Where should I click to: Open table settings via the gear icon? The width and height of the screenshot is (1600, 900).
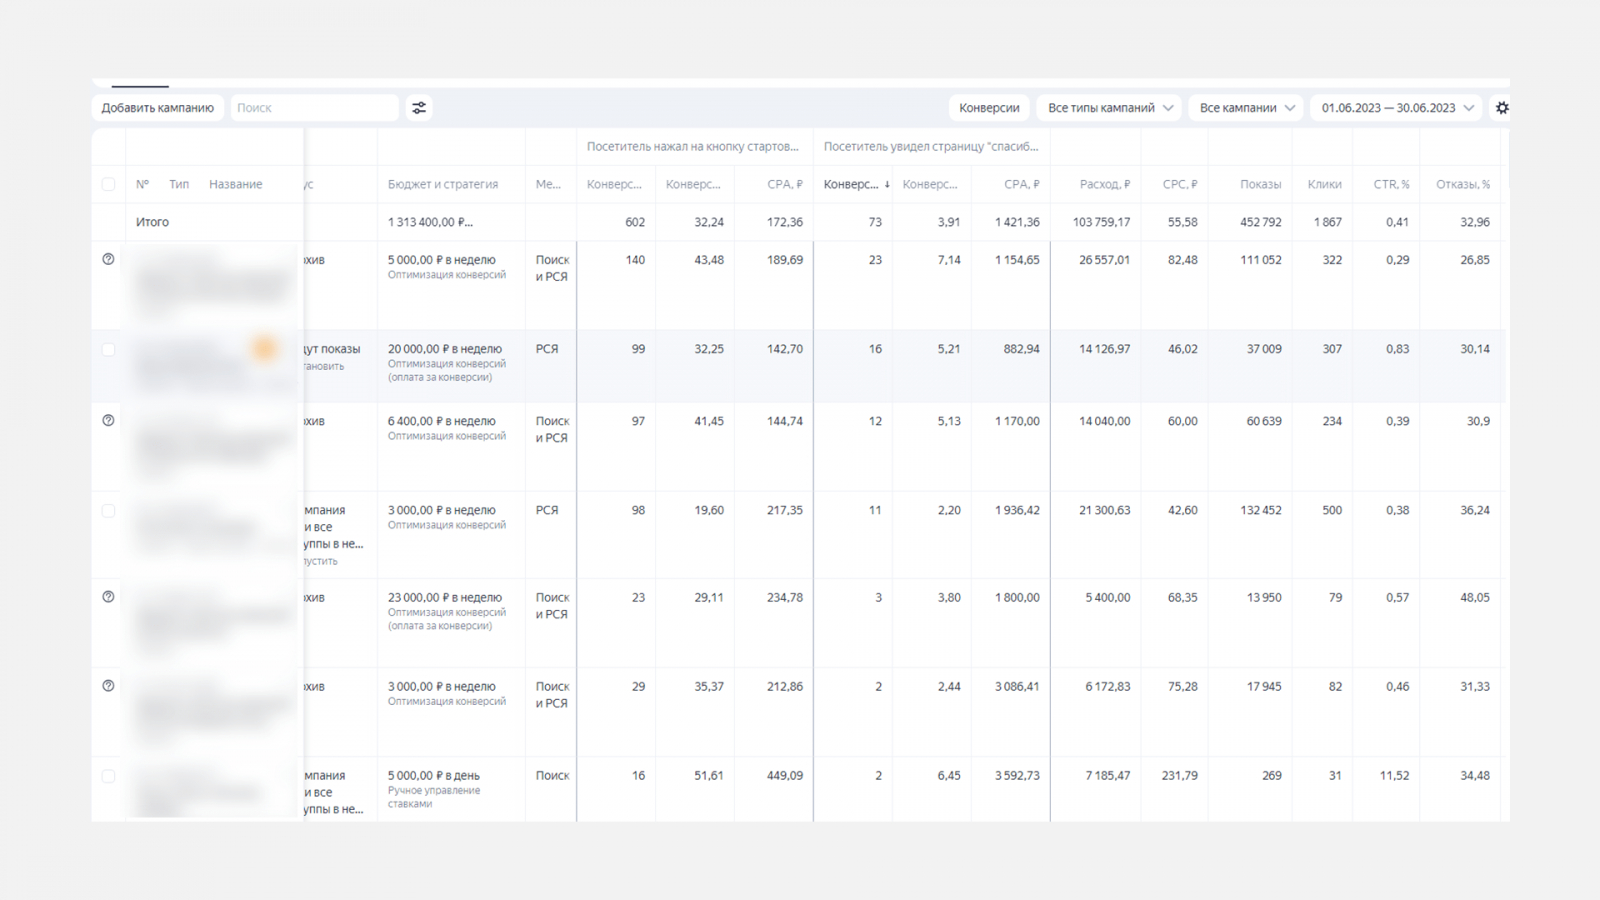pos(1502,108)
